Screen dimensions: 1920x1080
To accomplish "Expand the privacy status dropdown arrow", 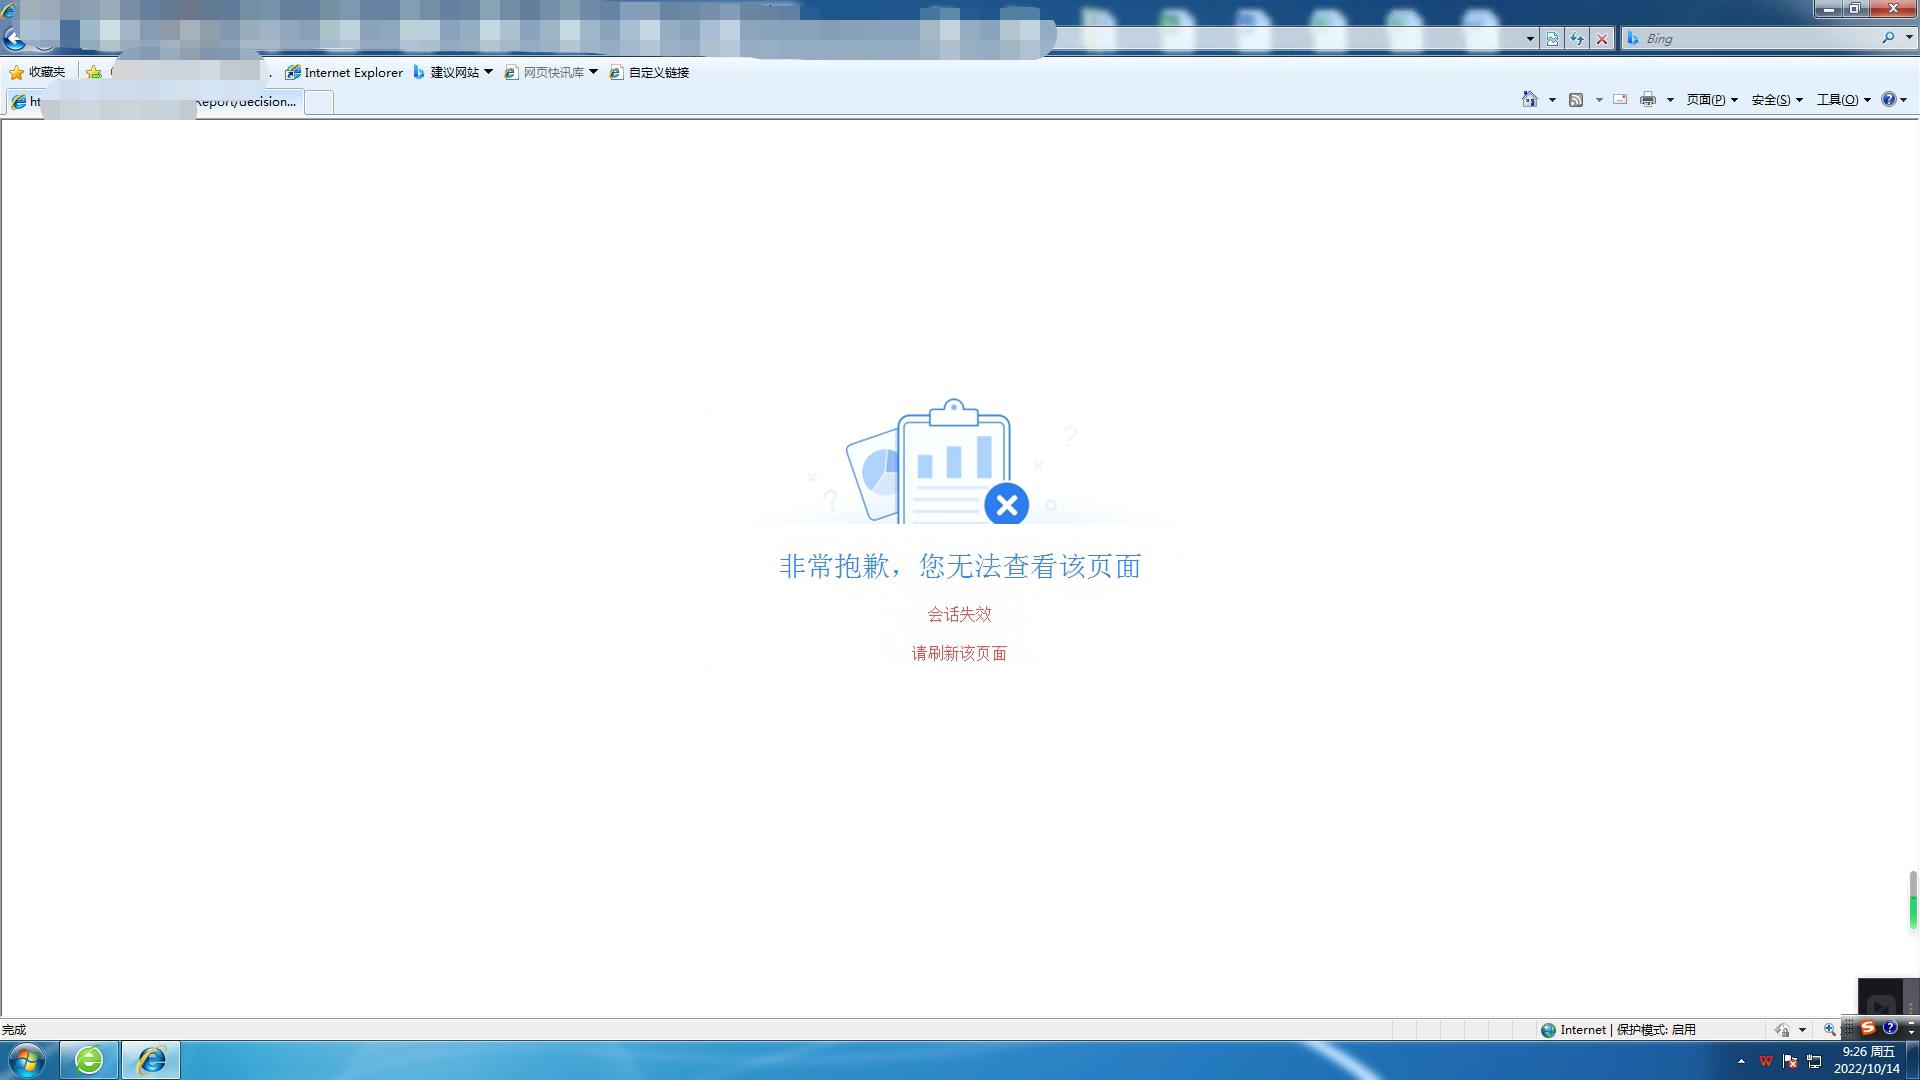I will tap(1802, 1030).
